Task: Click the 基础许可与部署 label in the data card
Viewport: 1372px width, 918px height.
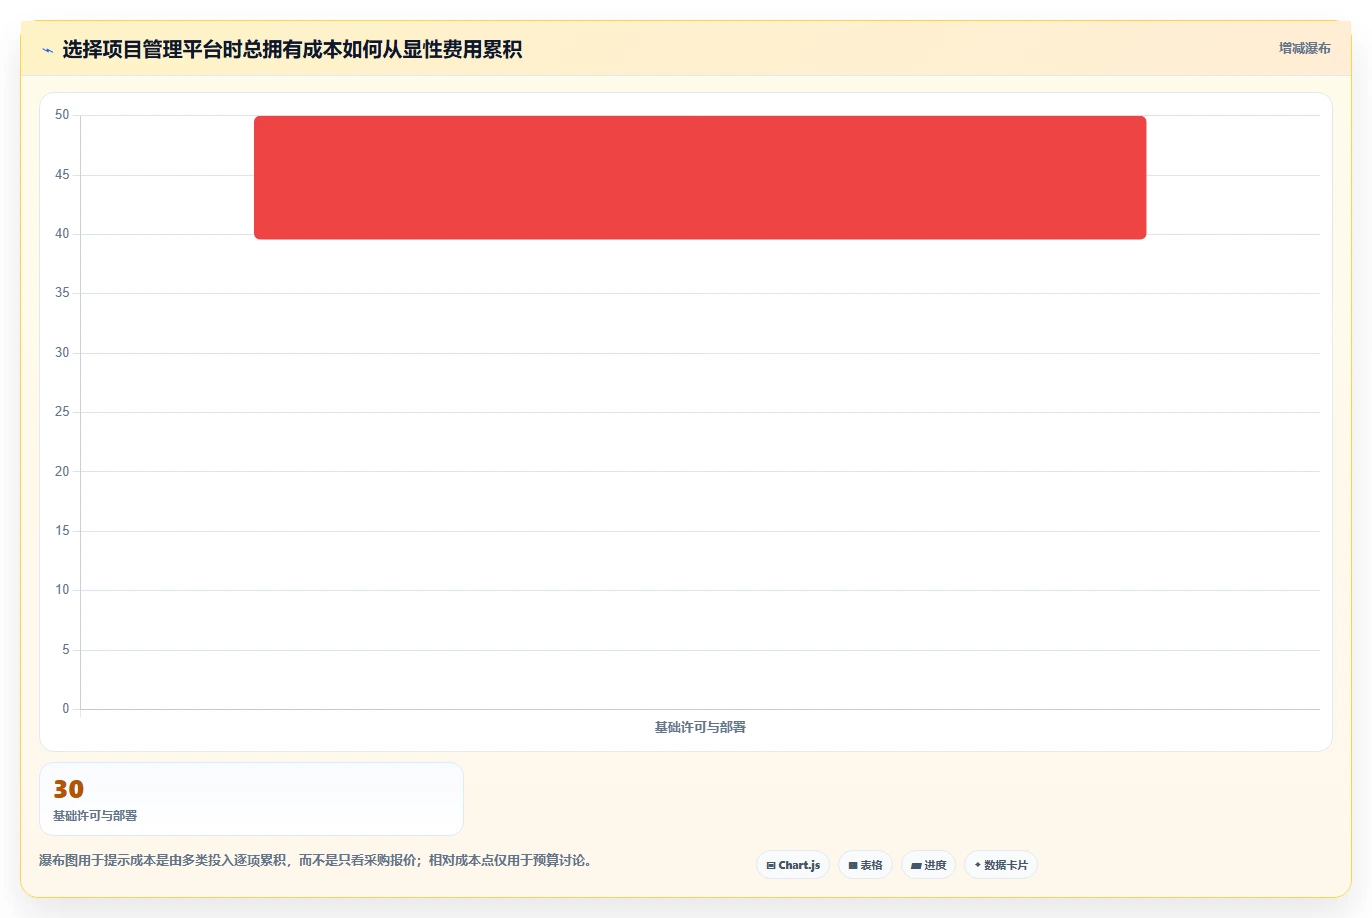Action: click(x=95, y=816)
